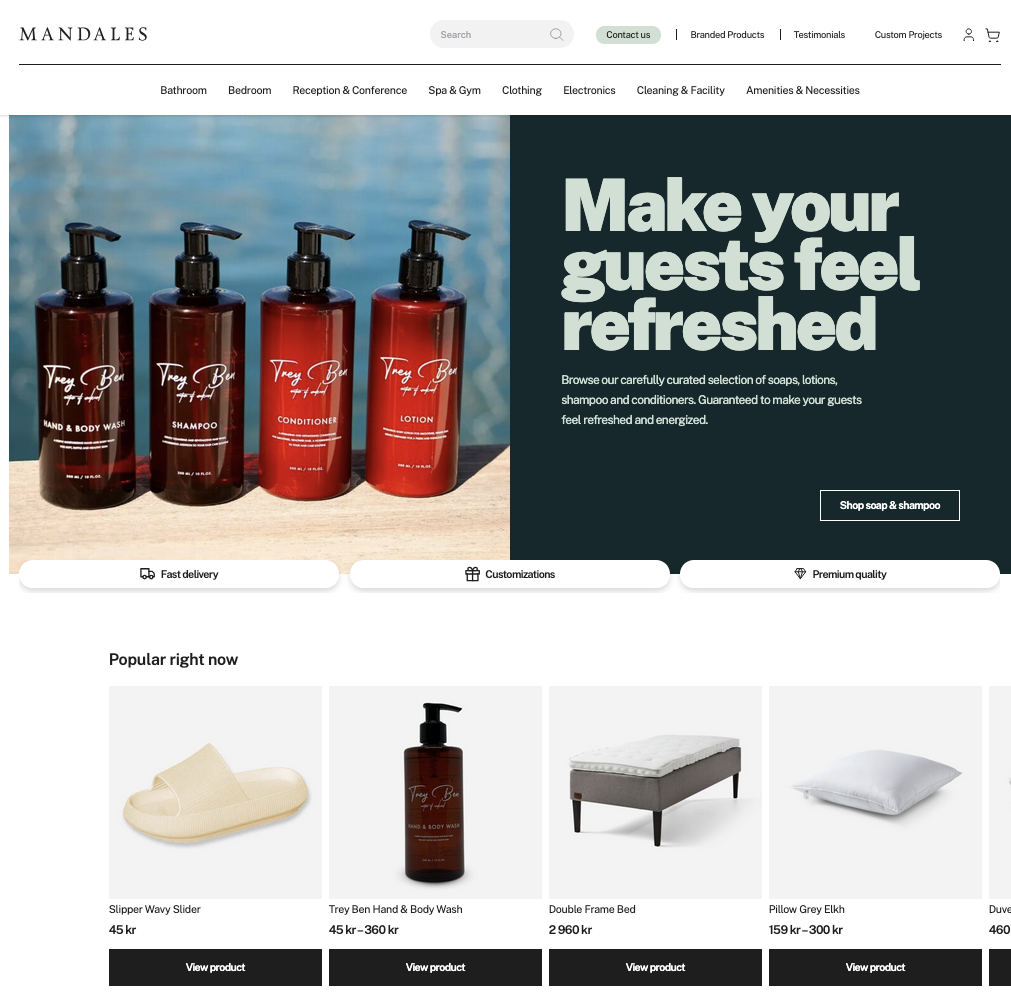Open the Spa & Gym category
The height and width of the screenshot is (1006, 1011).
[455, 90]
